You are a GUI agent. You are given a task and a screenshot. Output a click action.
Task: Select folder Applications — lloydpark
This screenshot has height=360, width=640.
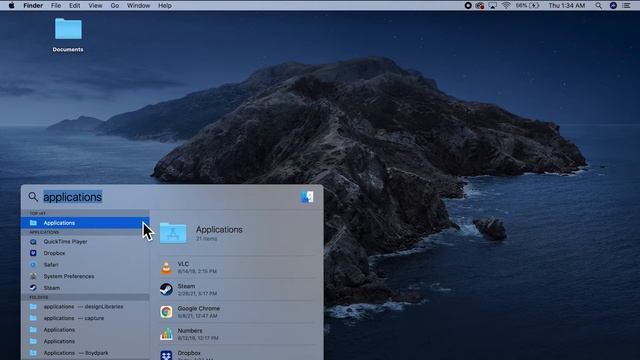point(85,353)
